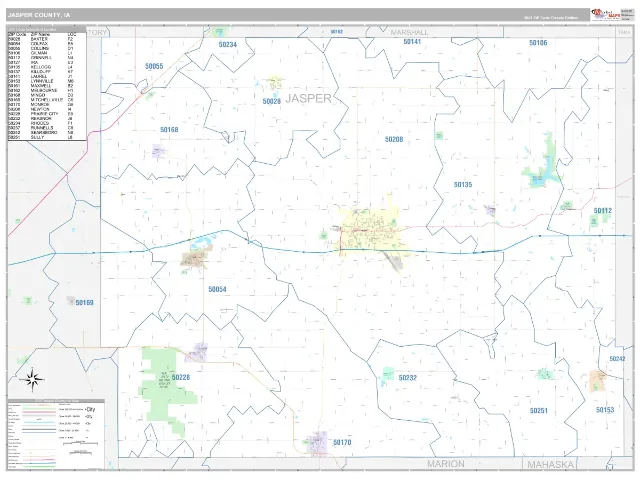The height and width of the screenshot is (480, 640).
Task: Click the MARSHALL county label
Action: pyautogui.click(x=409, y=32)
